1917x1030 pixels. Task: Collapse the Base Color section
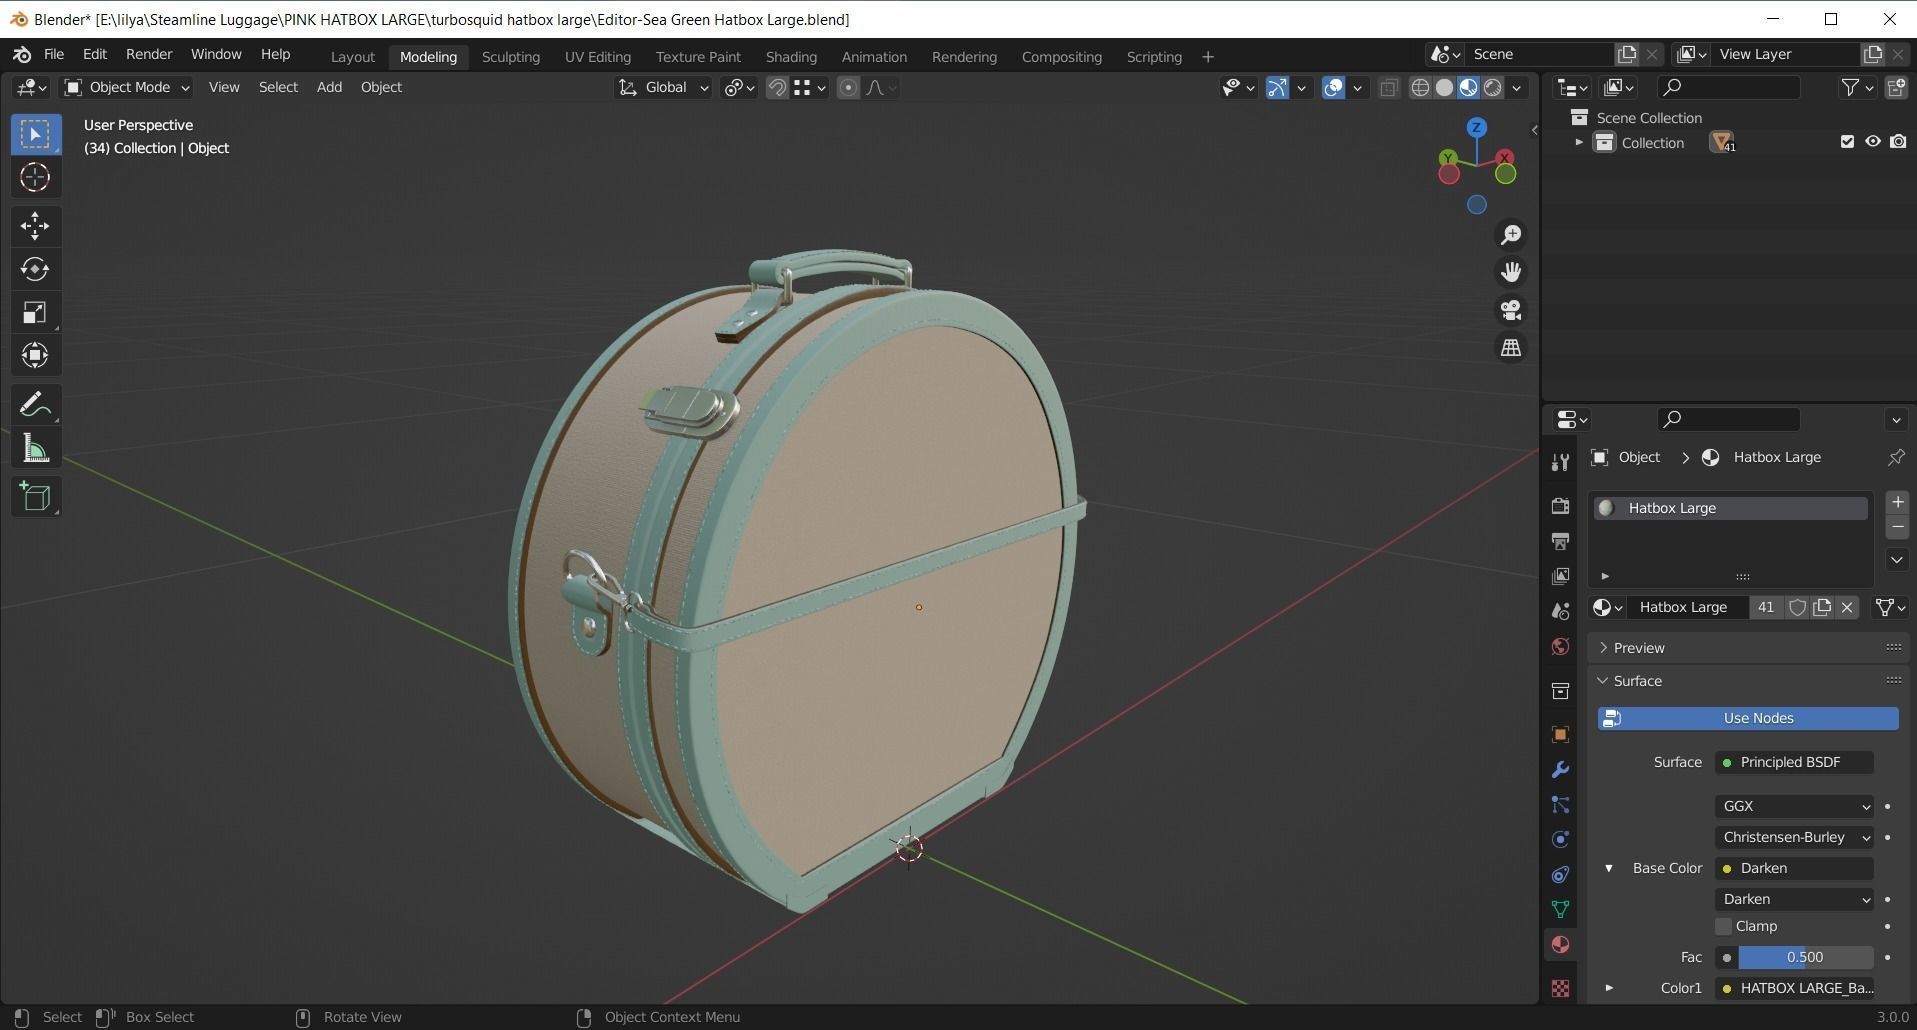1609,868
